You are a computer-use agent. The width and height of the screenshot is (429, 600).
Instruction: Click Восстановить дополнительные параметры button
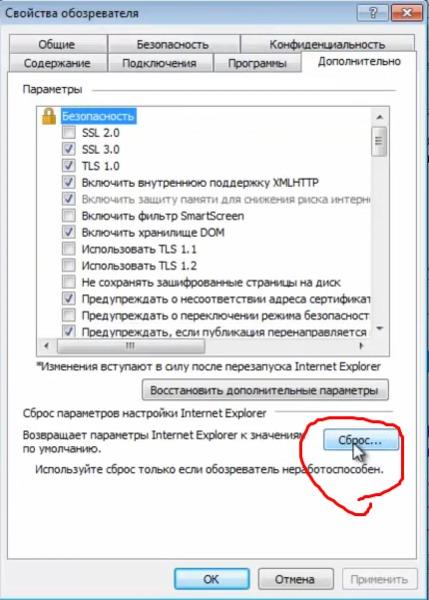point(265,390)
